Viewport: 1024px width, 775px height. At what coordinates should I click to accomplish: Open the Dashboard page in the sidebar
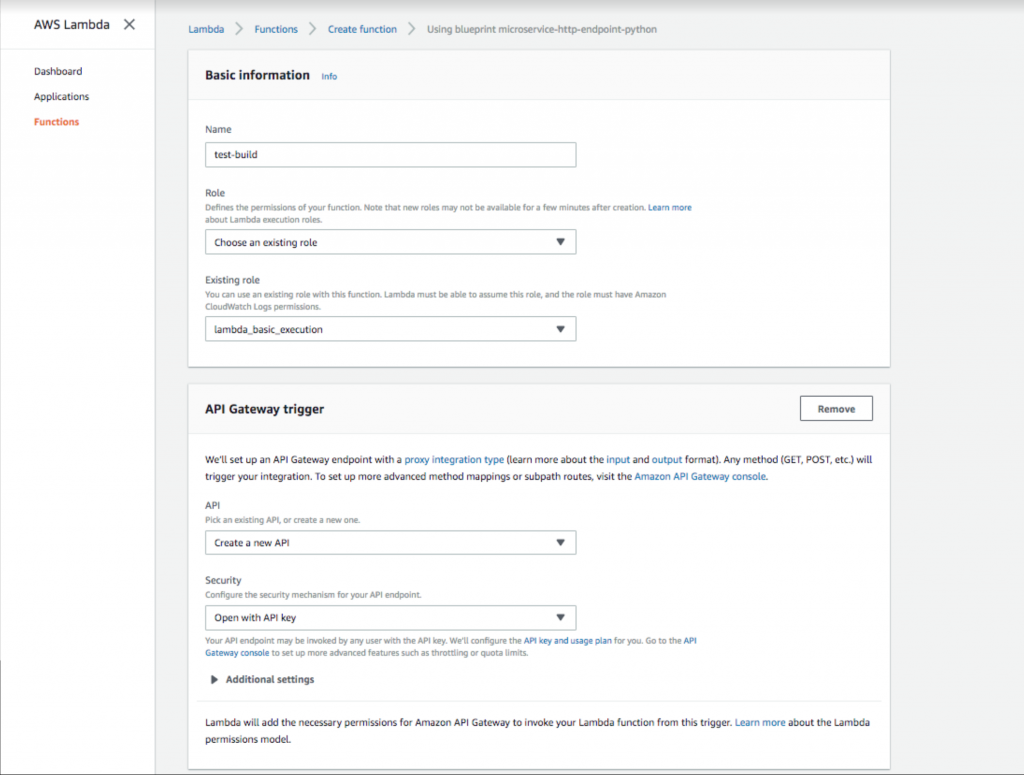(x=58, y=71)
